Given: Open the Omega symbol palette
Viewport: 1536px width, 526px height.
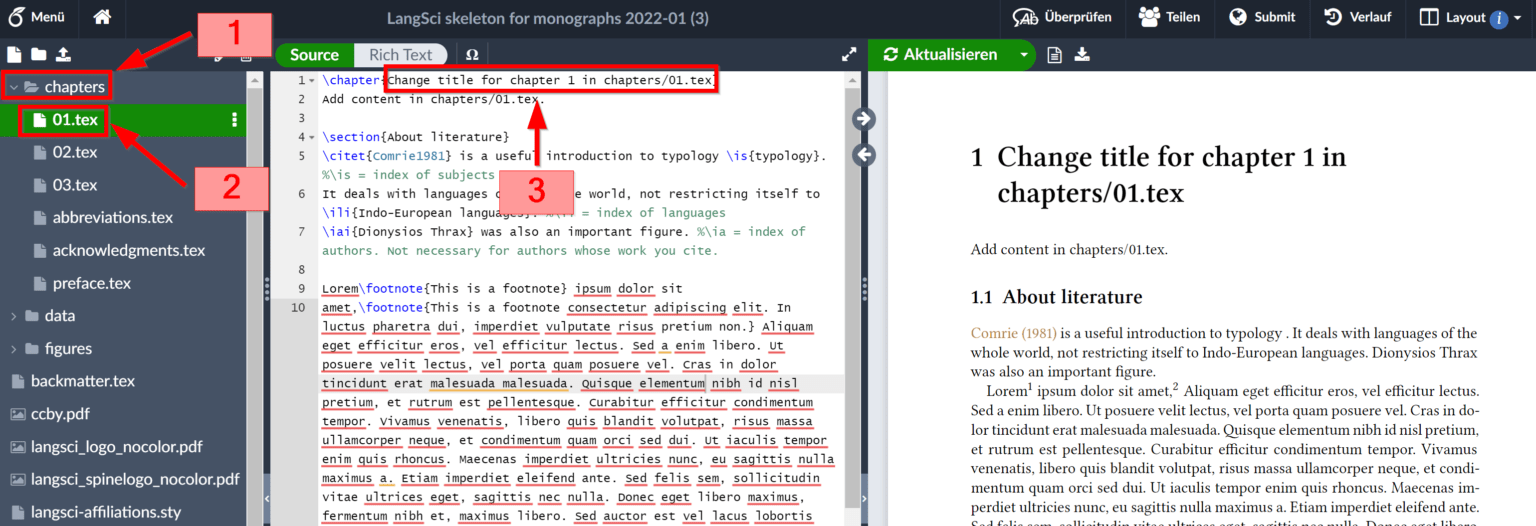Looking at the screenshot, I should tap(472, 55).
